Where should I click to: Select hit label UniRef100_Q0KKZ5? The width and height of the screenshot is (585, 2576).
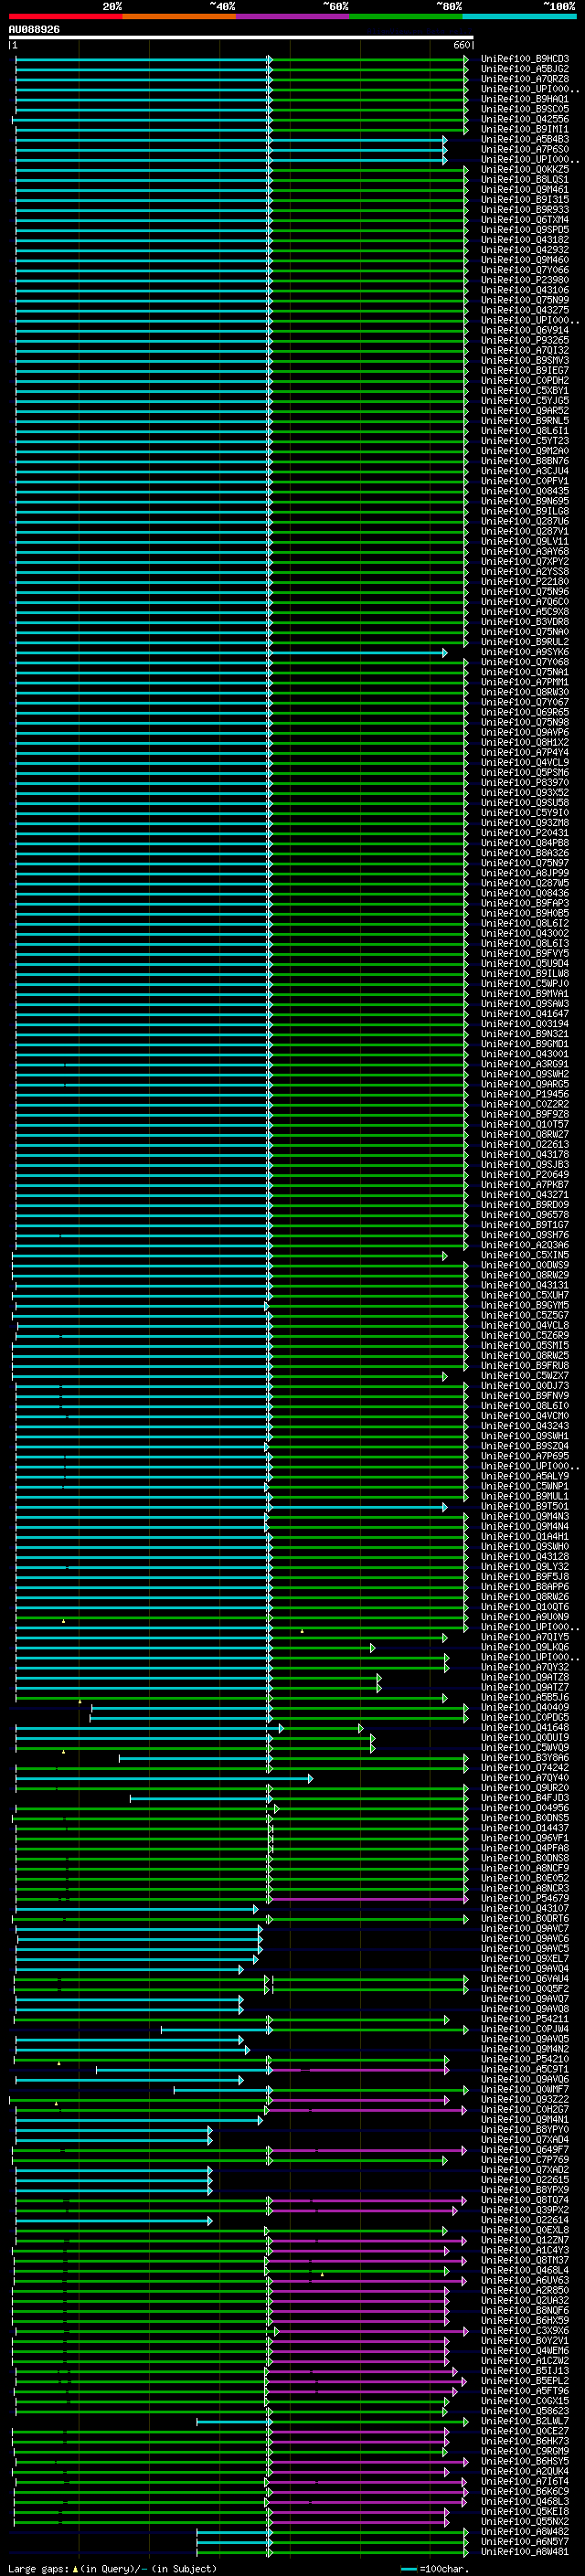[x=525, y=170]
